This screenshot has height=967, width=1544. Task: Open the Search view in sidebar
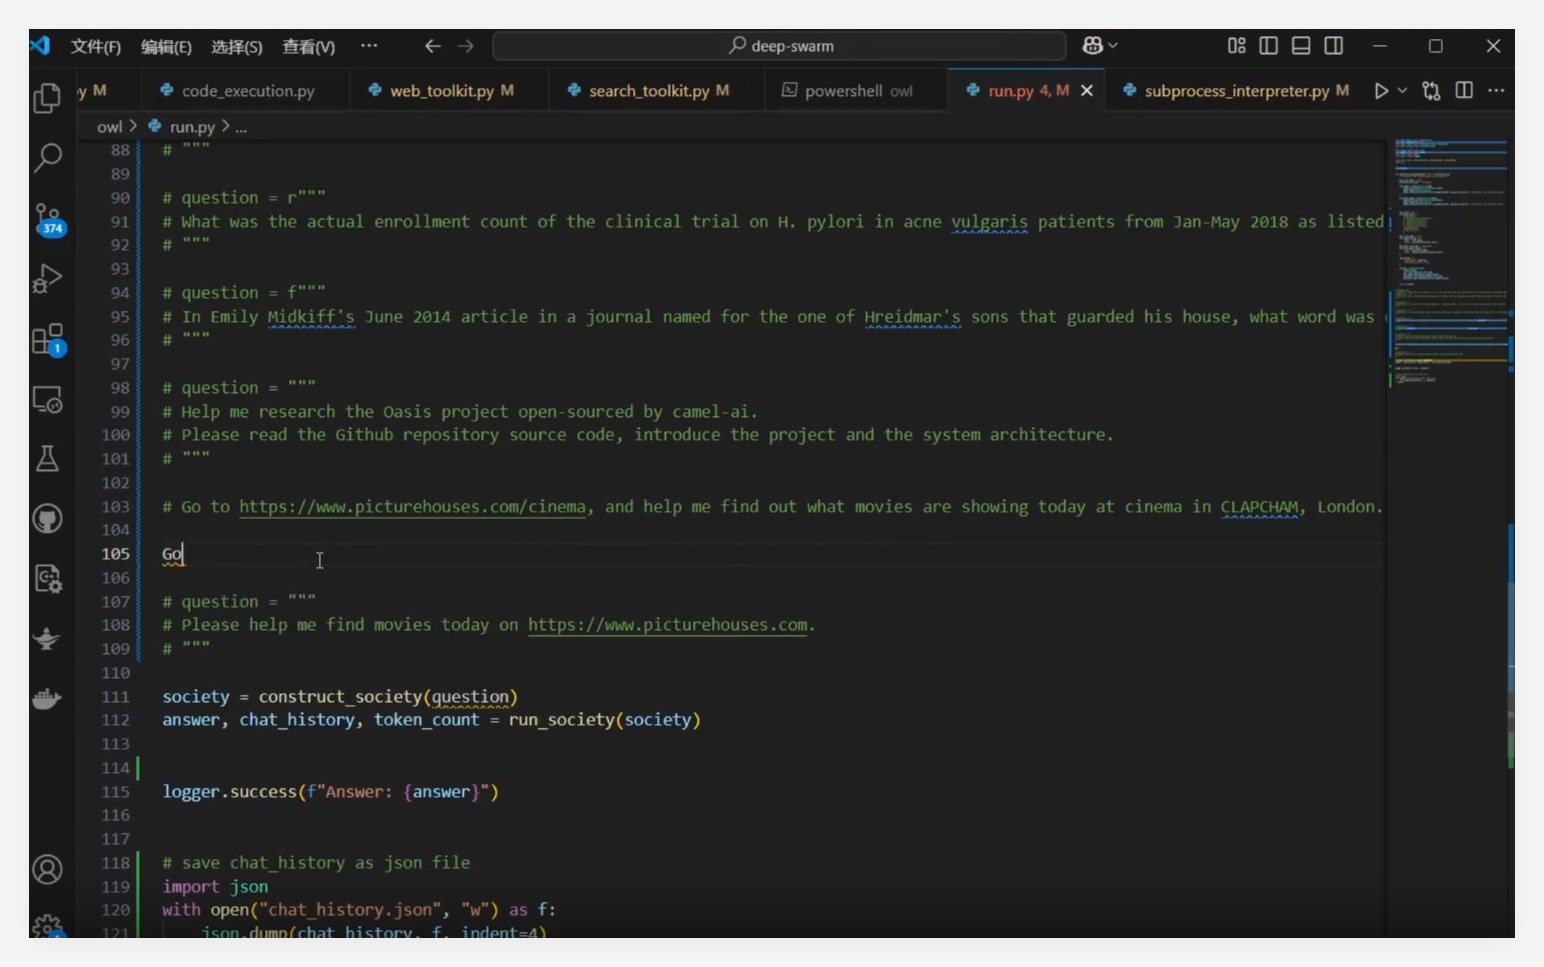[x=47, y=157]
